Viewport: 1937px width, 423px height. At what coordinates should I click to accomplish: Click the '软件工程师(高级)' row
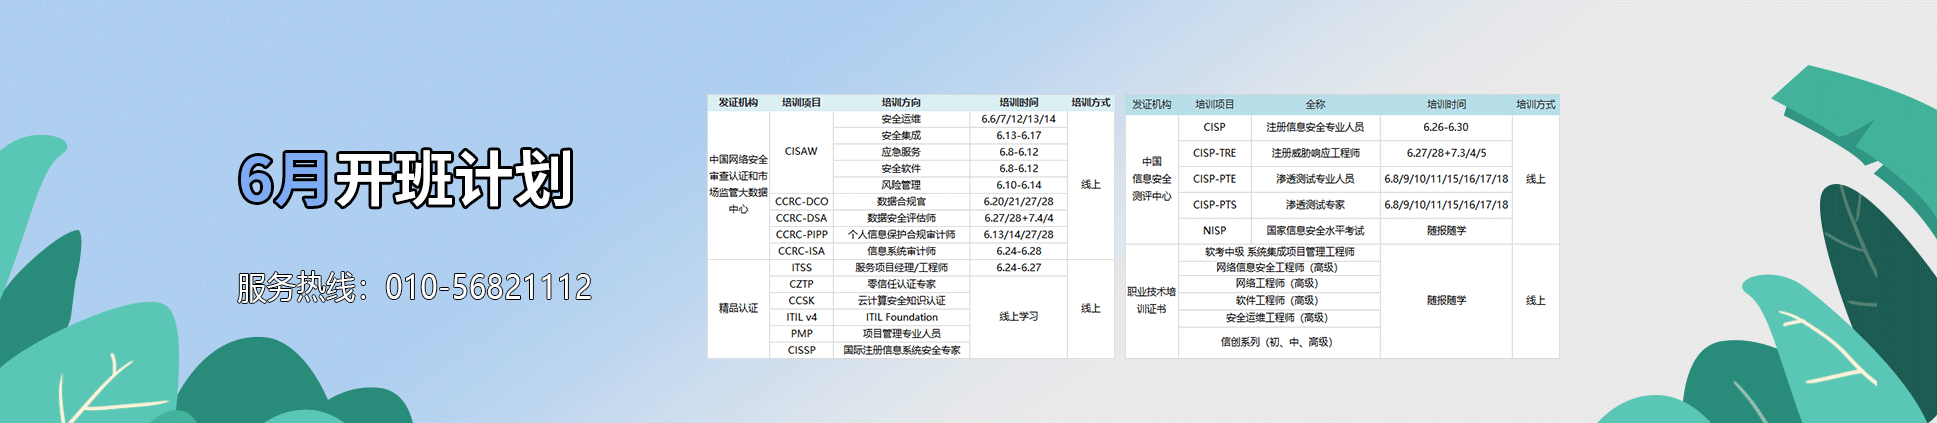[1279, 301]
